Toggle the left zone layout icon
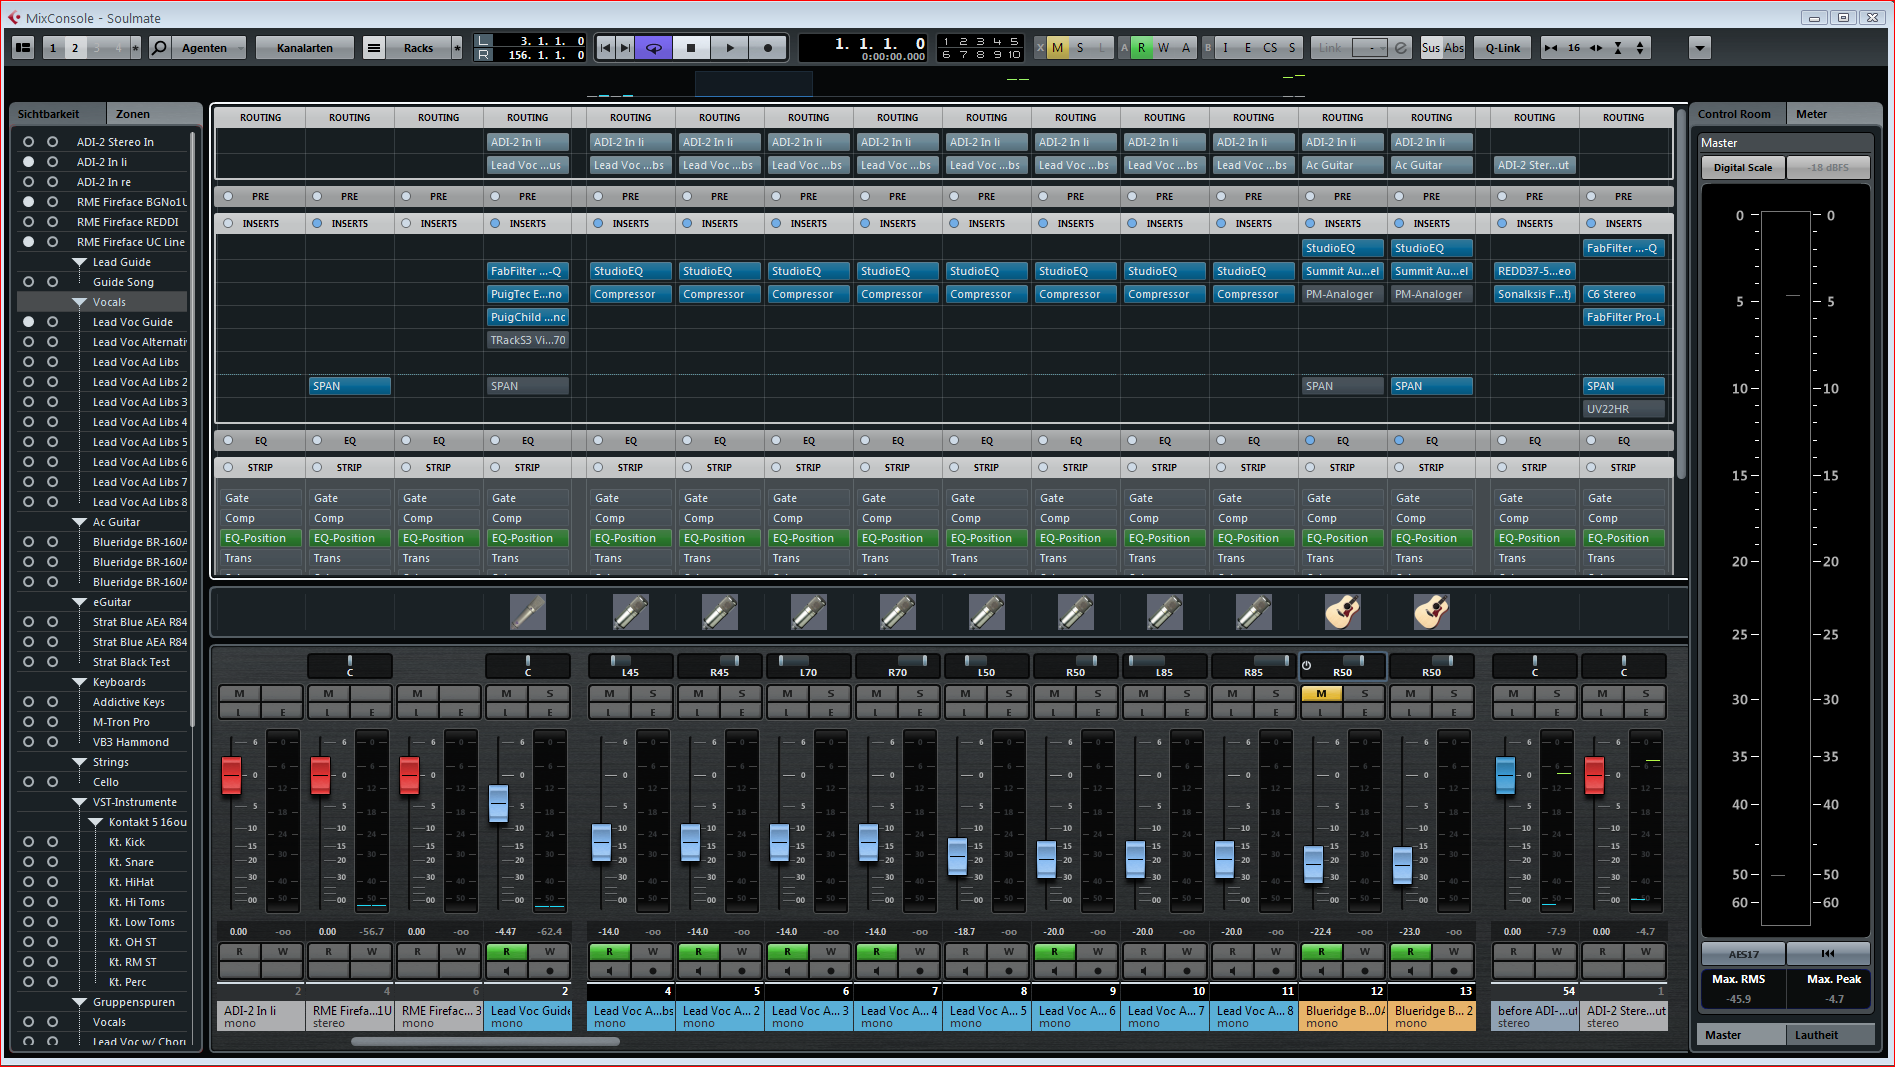 (x=23, y=48)
